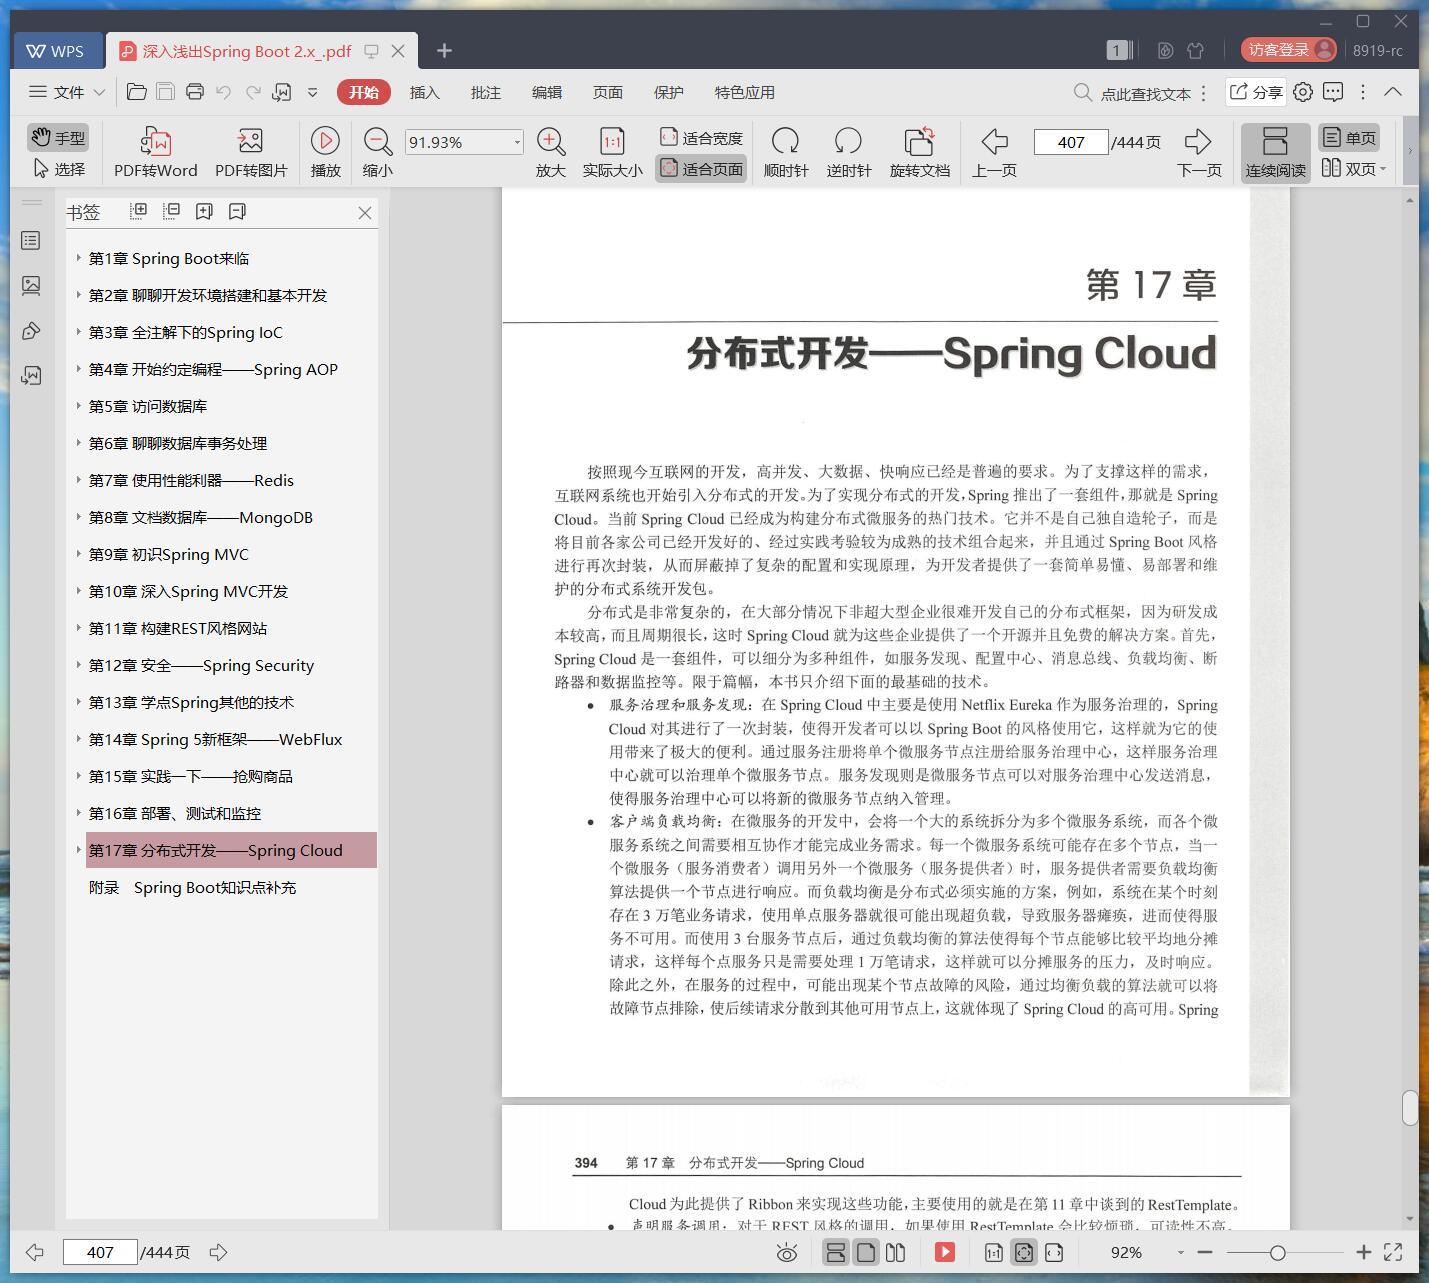This screenshot has height=1283, width=1429.
Task: Select the selection tool (选择)
Action: point(59,169)
